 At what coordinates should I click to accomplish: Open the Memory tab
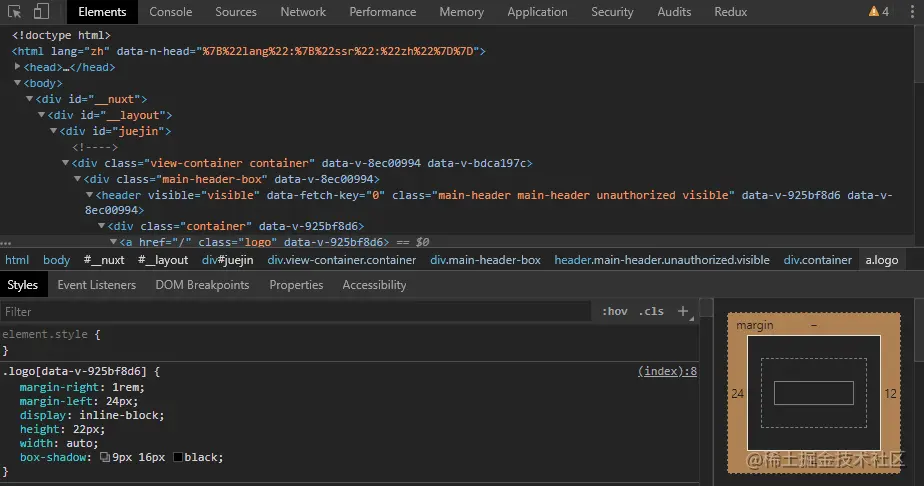(461, 12)
